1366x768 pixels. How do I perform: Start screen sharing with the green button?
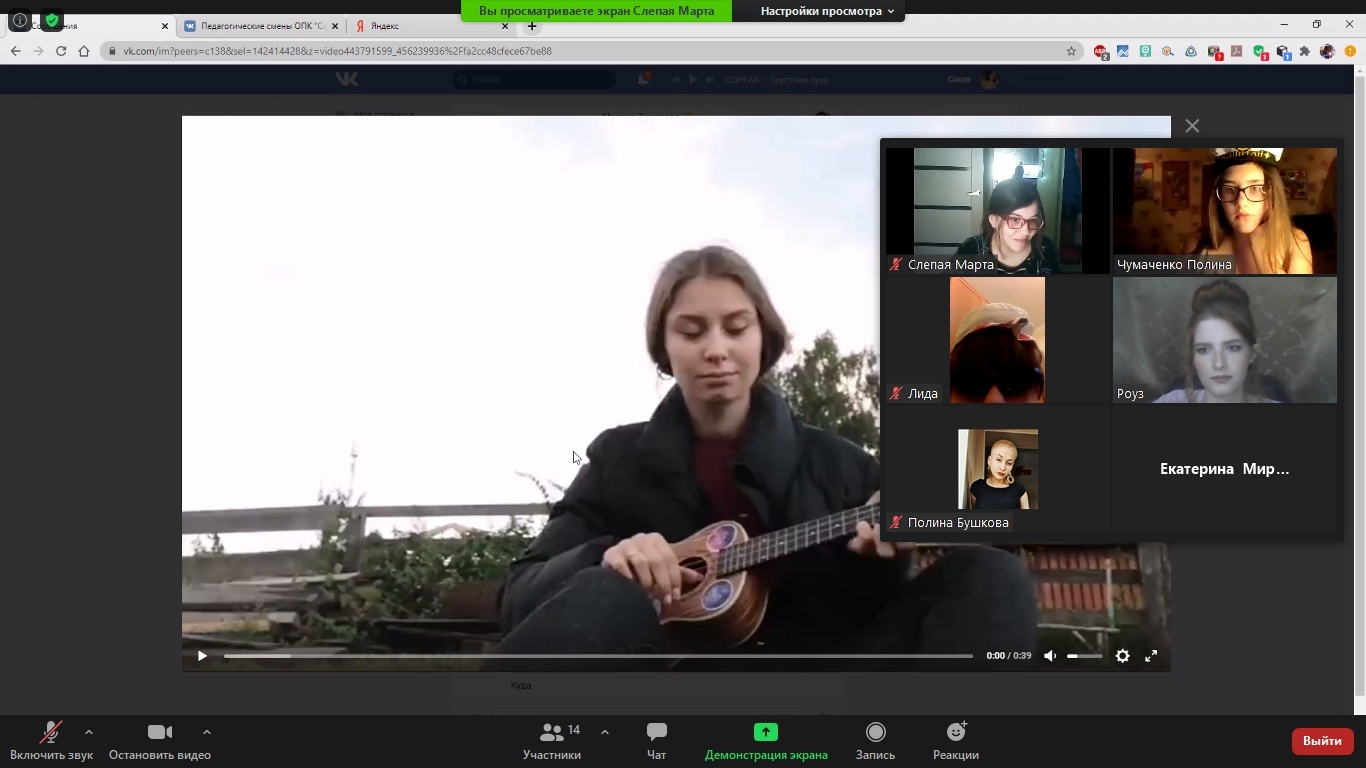coord(765,741)
